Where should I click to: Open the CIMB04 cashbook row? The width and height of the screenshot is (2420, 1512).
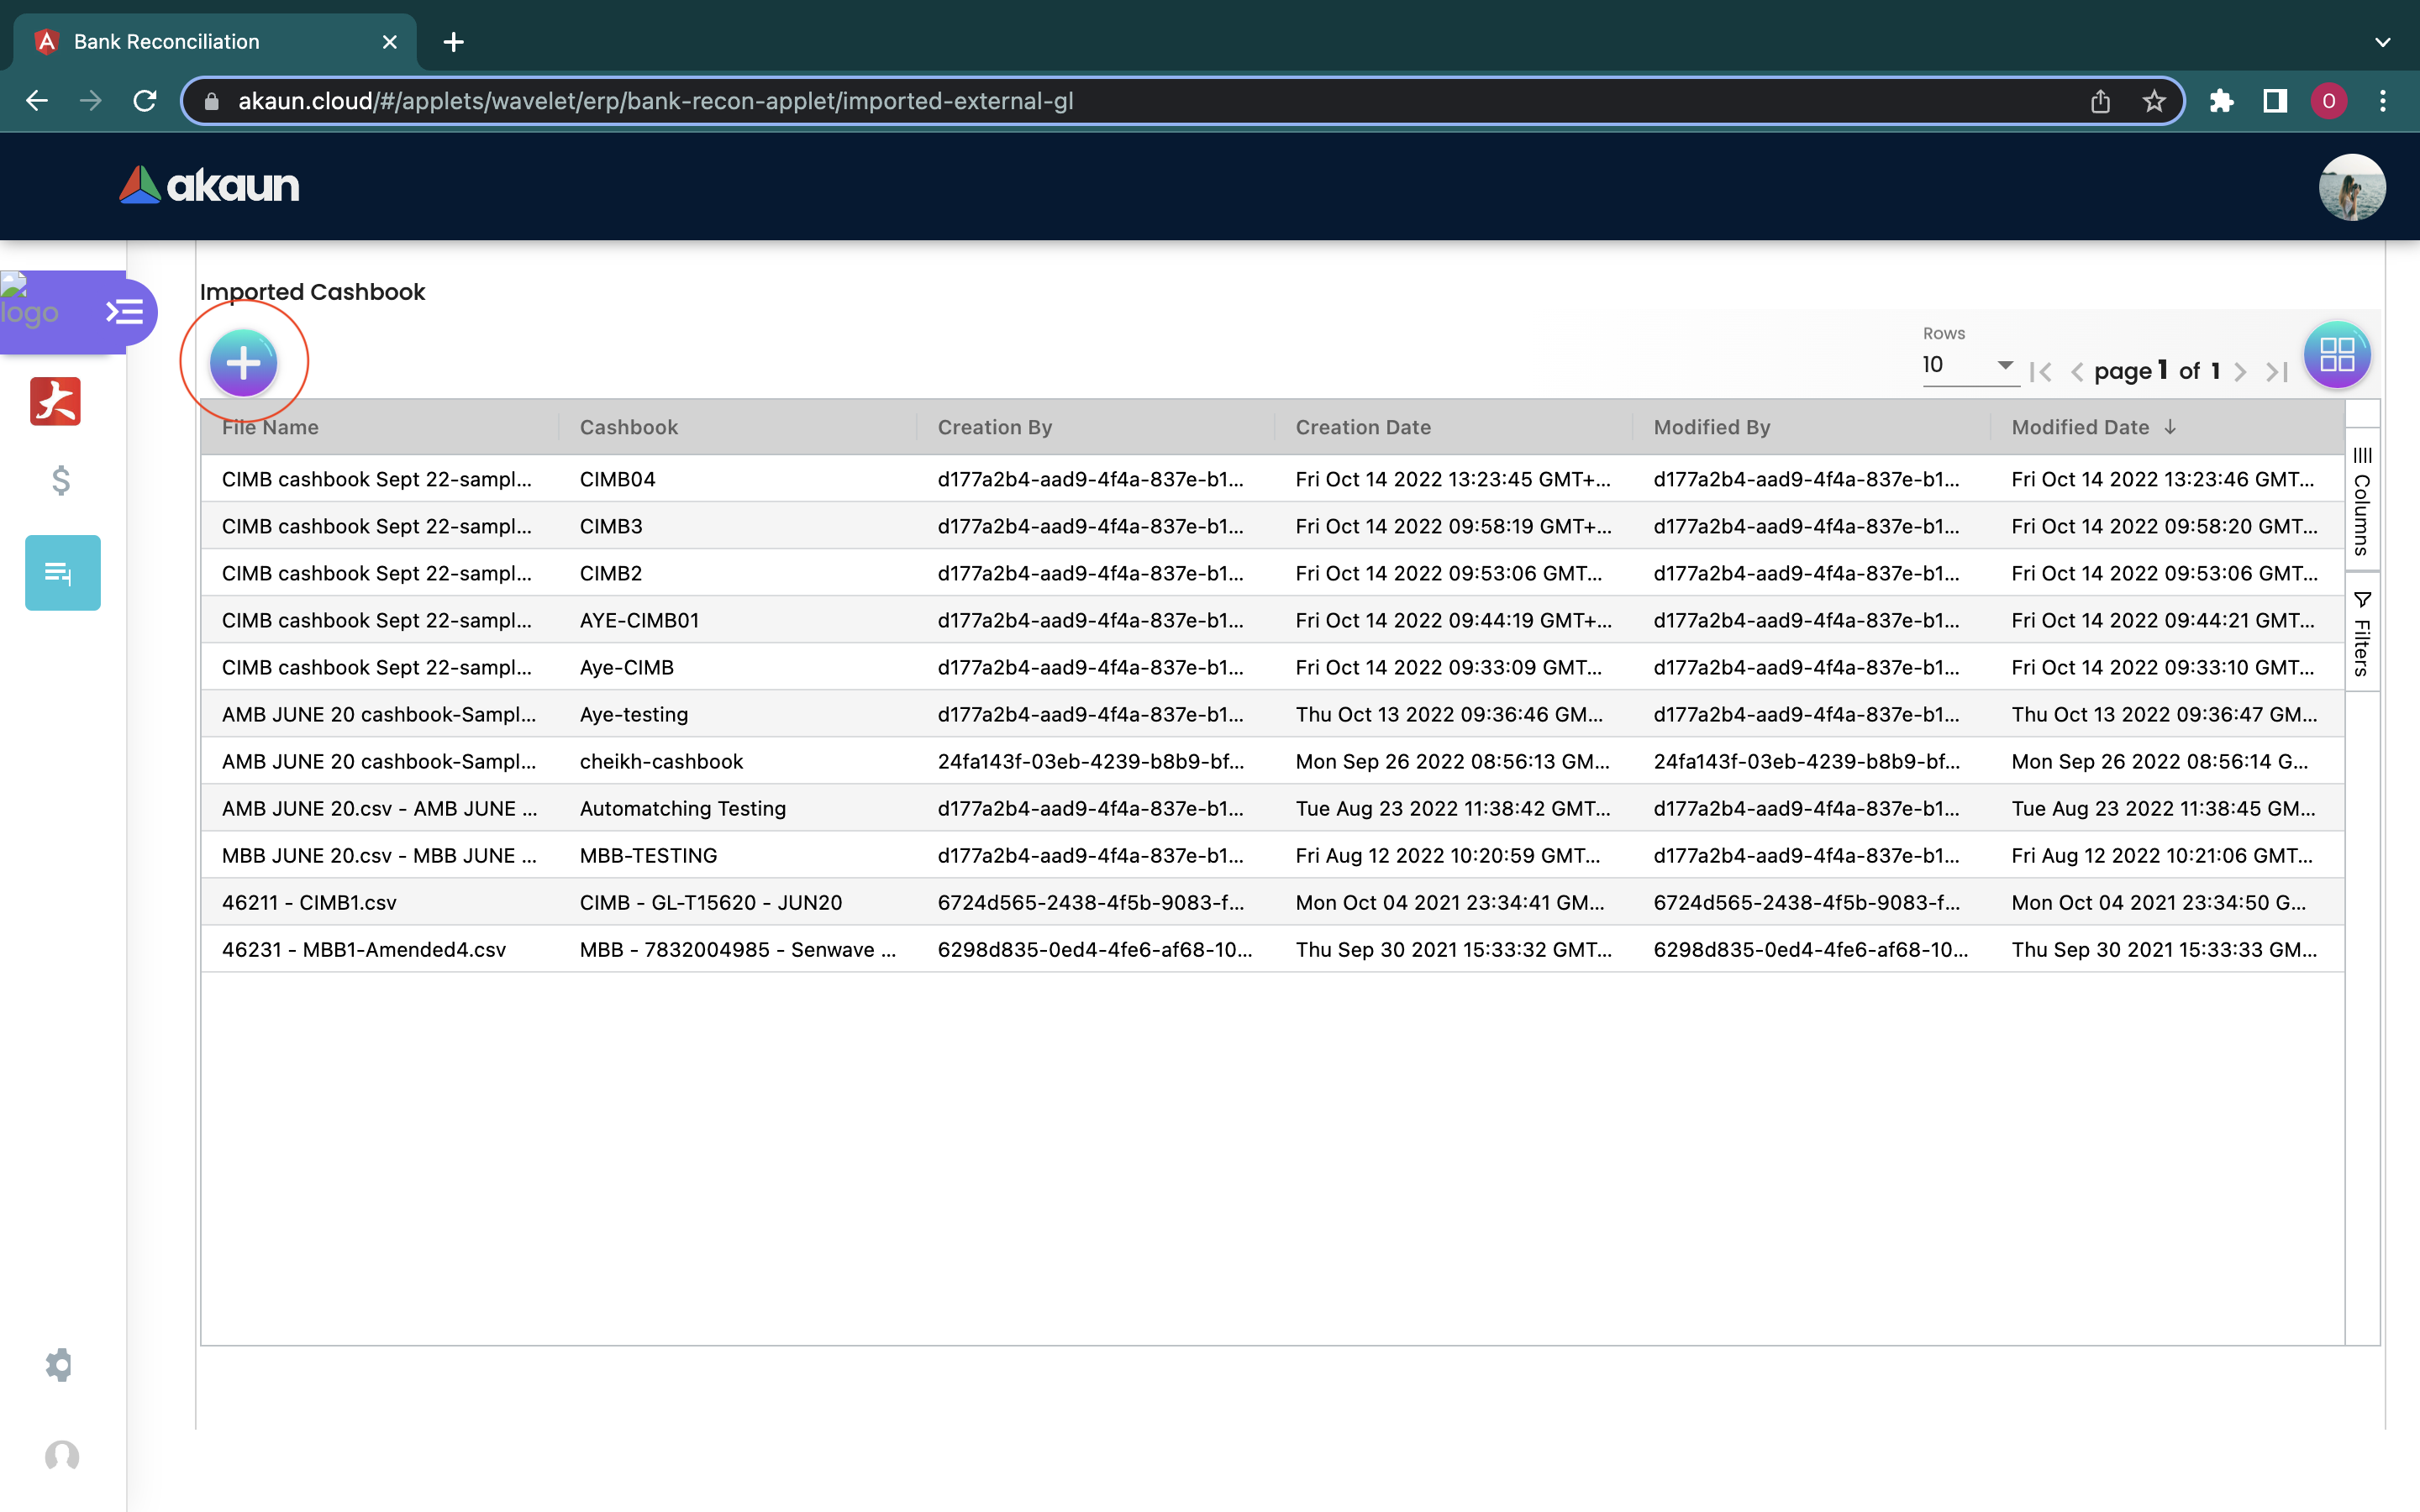pos(617,479)
